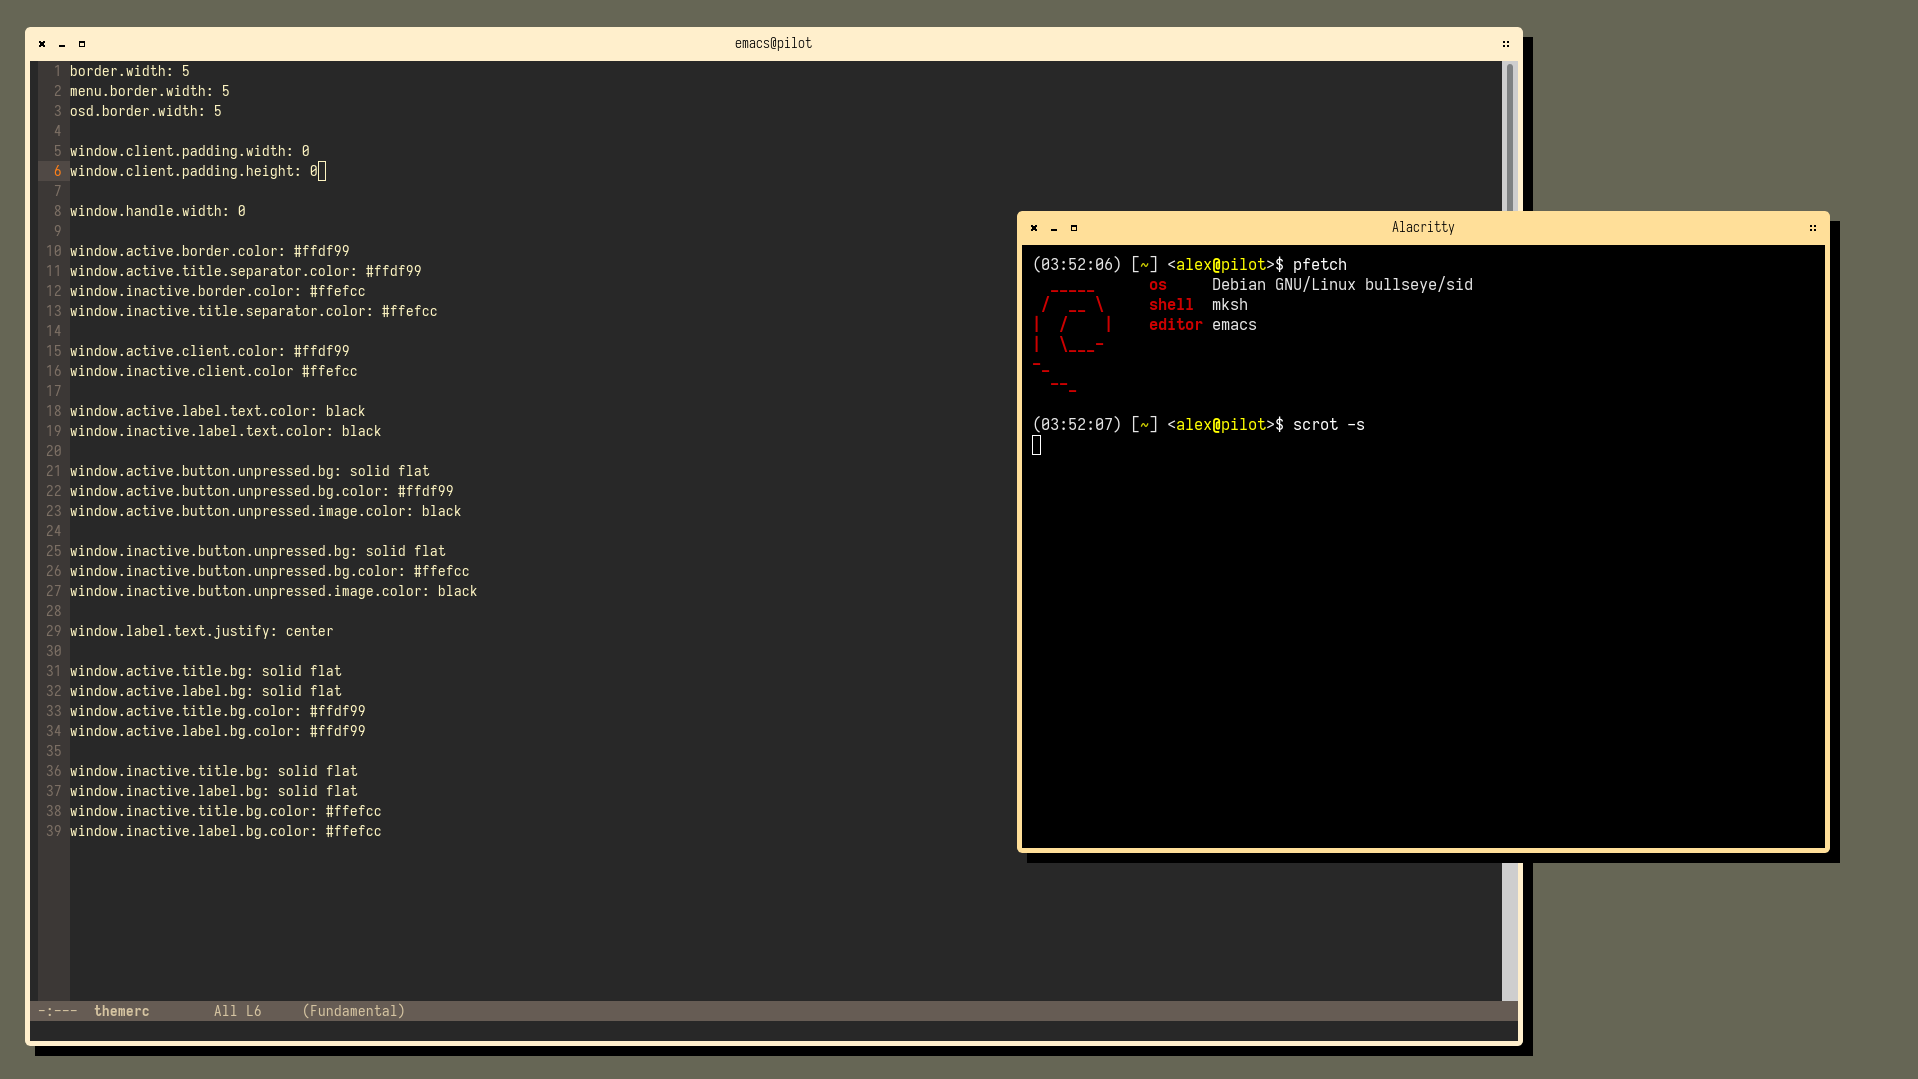Image resolution: width=1918 pixels, height=1079 pixels.
Task: Click 'window.active.button.unpressed.bg: solid flat' line
Action: pos(250,471)
